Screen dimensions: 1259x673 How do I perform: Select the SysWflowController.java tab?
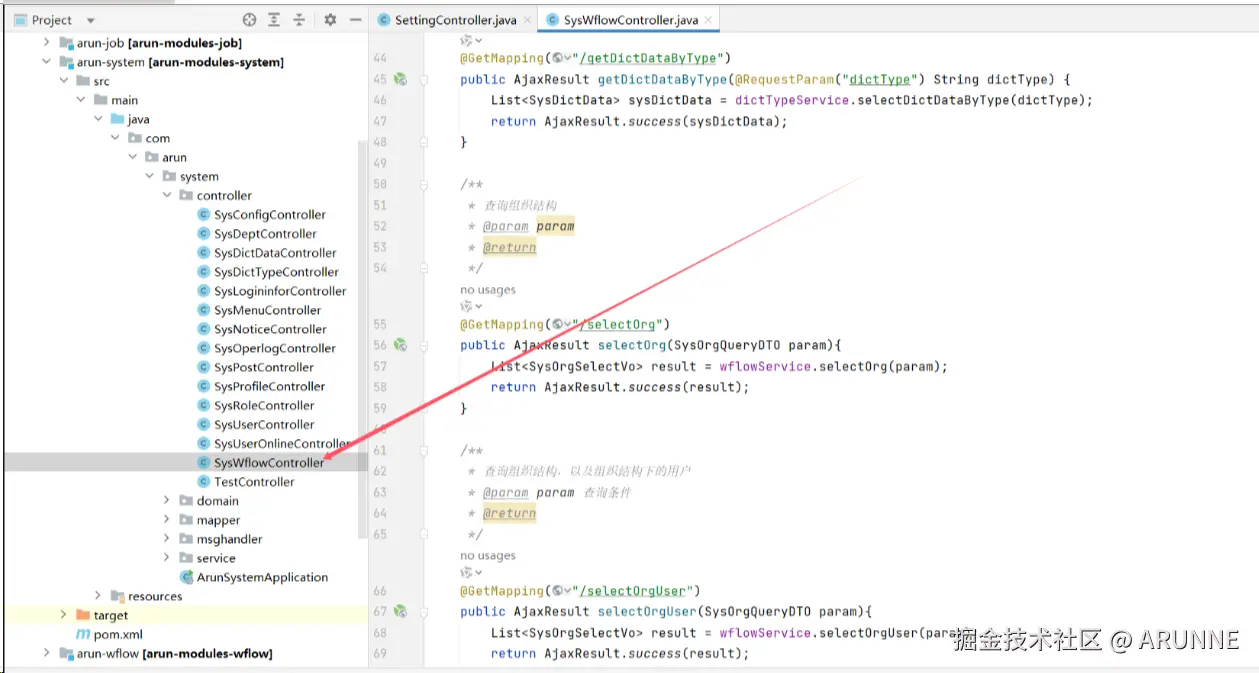coord(630,19)
